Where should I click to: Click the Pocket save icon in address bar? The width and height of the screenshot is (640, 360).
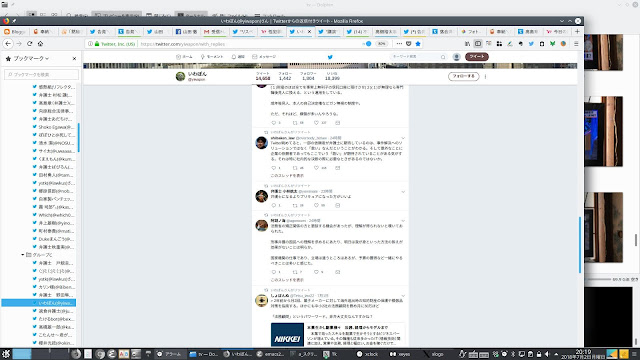[x=409, y=44]
